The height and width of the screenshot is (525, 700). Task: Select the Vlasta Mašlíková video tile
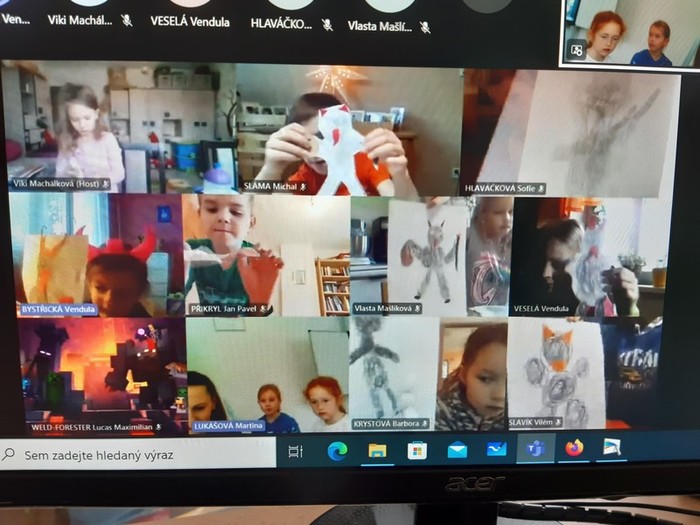pyautogui.click(x=430, y=257)
